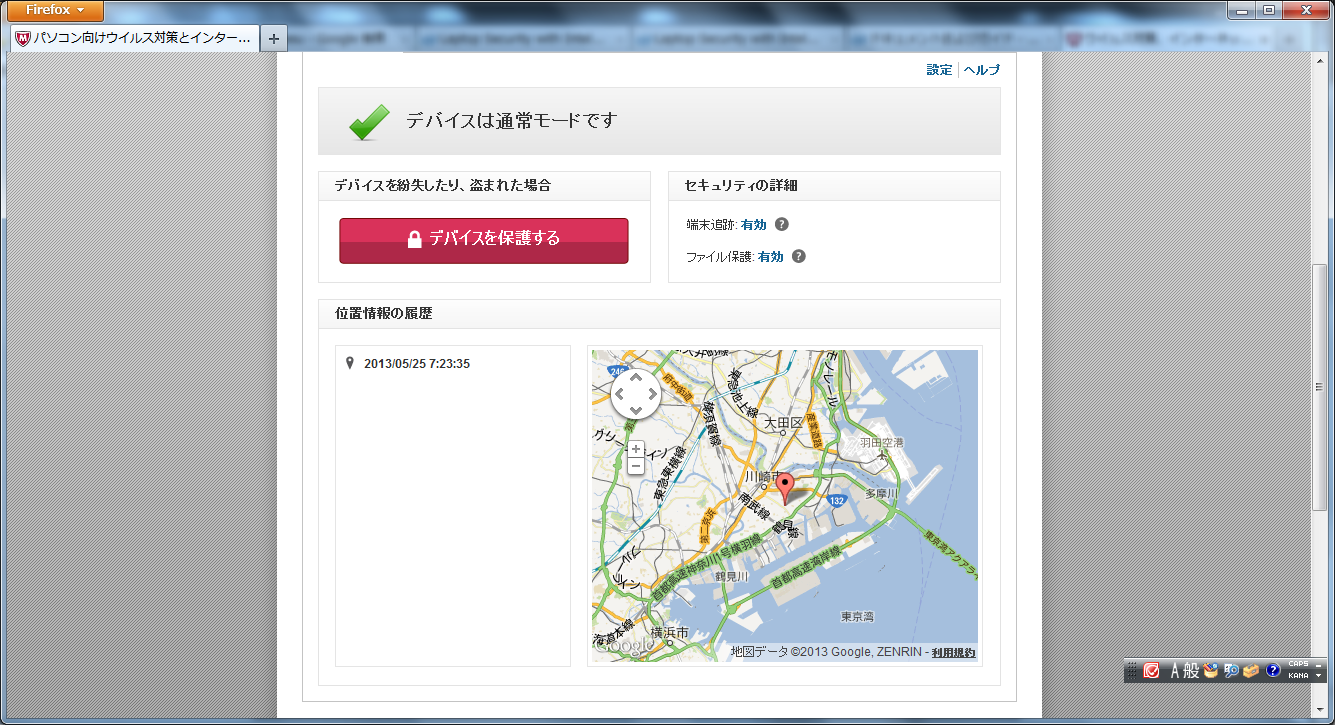The height and width of the screenshot is (725, 1335).
Task: Open the IME tools toolbox icon
Action: click(x=1251, y=670)
